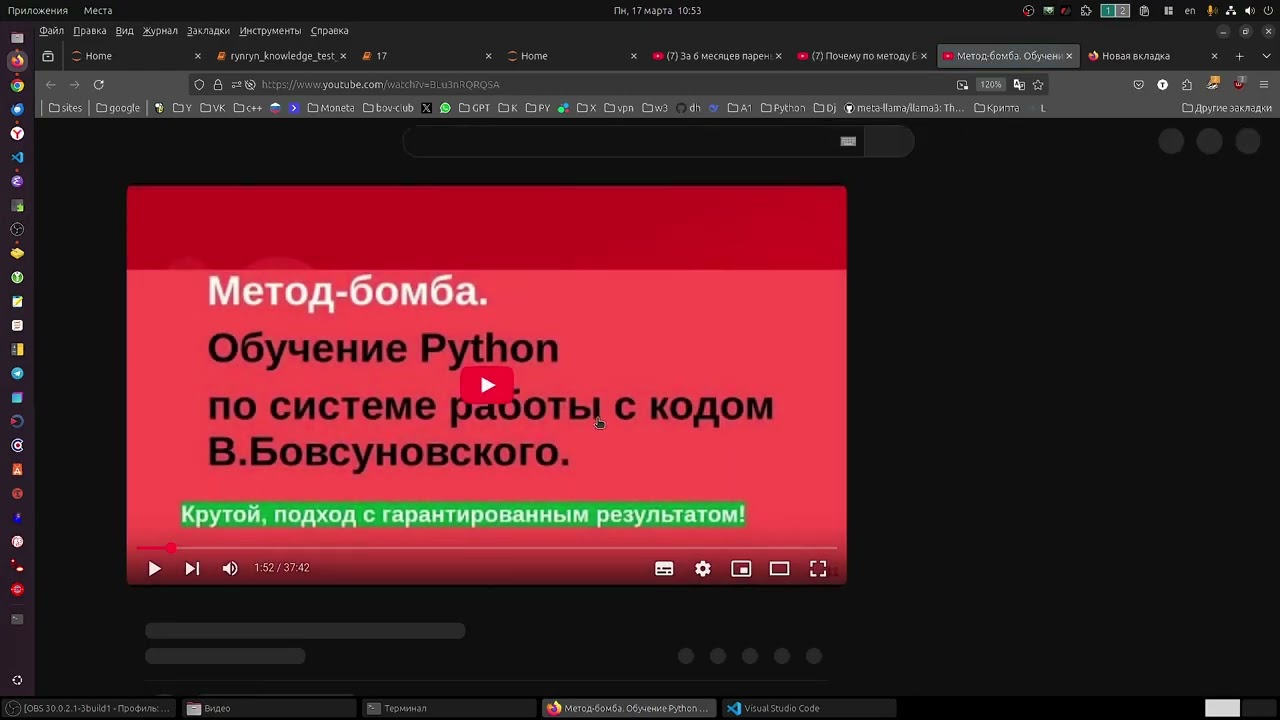Open the Справка menu
This screenshot has height=720, width=1280.
pos(329,31)
